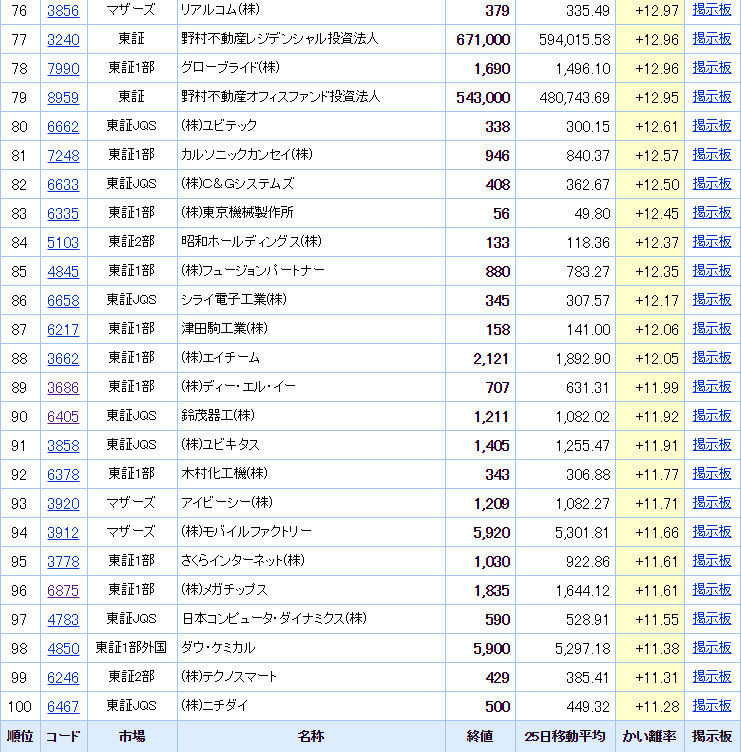
Task: Open 掲示板 link for (株)東京機械製作所
Action: click(712, 212)
